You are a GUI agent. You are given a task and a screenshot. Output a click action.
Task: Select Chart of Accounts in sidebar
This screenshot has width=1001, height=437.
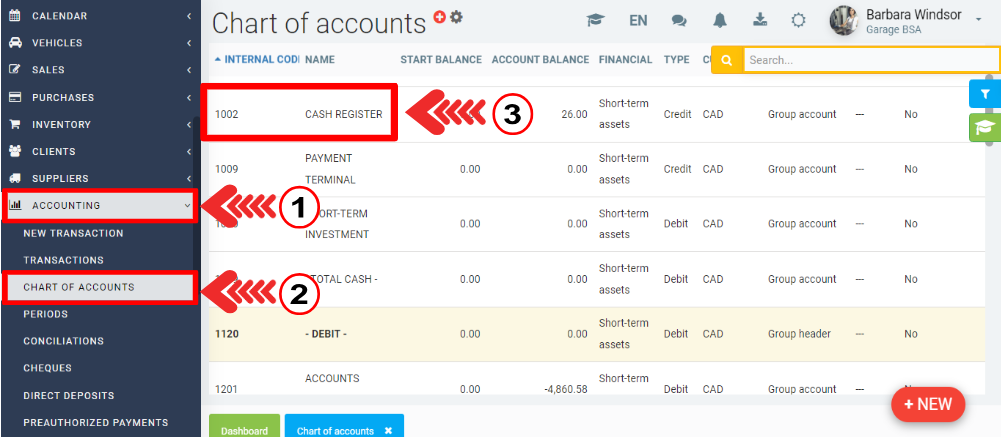click(79, 287)
